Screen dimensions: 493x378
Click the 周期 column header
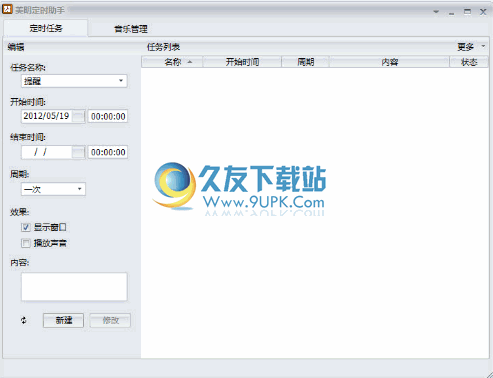tap(305, 62)
